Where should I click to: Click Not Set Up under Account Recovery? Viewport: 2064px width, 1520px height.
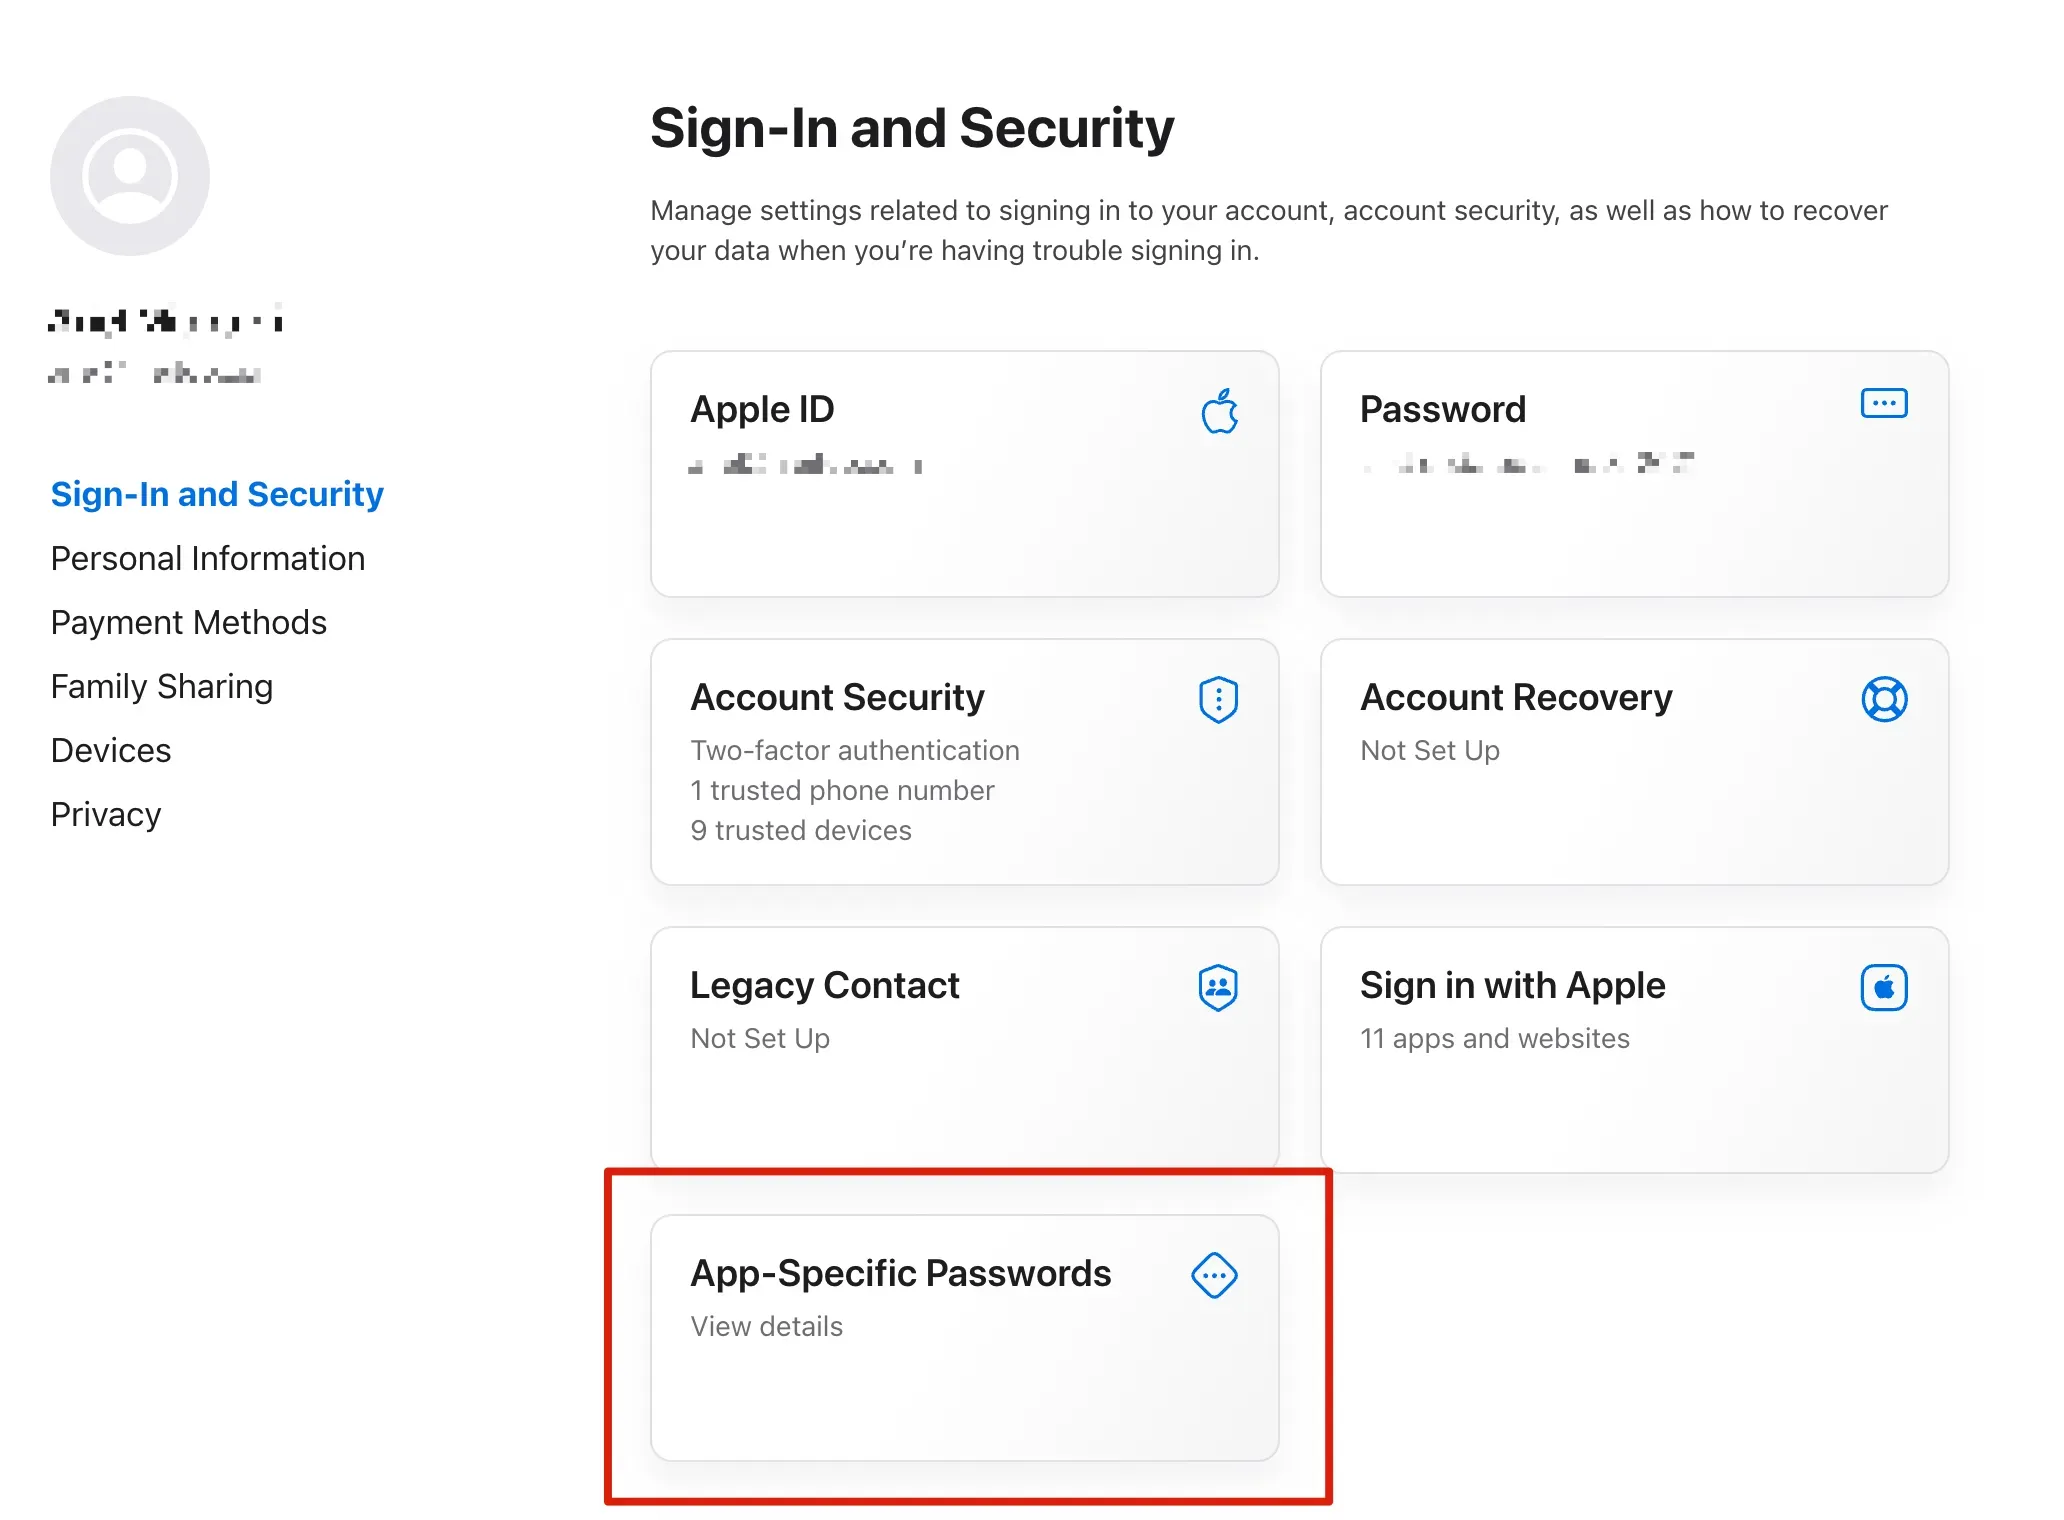click(1429, 750)
